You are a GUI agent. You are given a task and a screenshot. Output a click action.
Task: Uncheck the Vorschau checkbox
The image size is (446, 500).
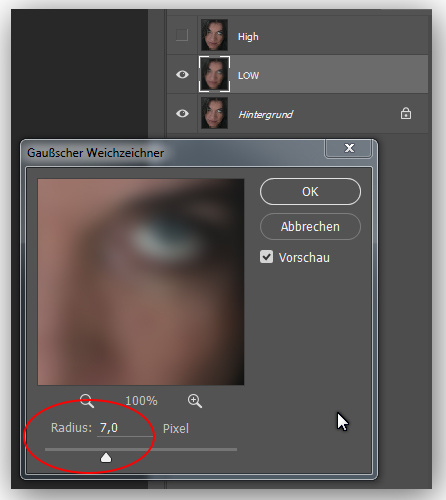point(266,257)
